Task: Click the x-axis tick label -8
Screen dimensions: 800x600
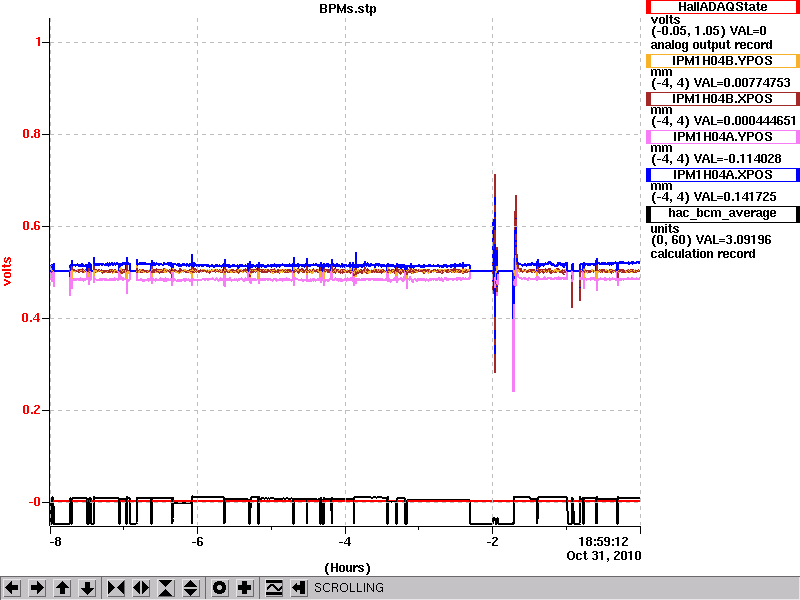Action: point(55,542)
